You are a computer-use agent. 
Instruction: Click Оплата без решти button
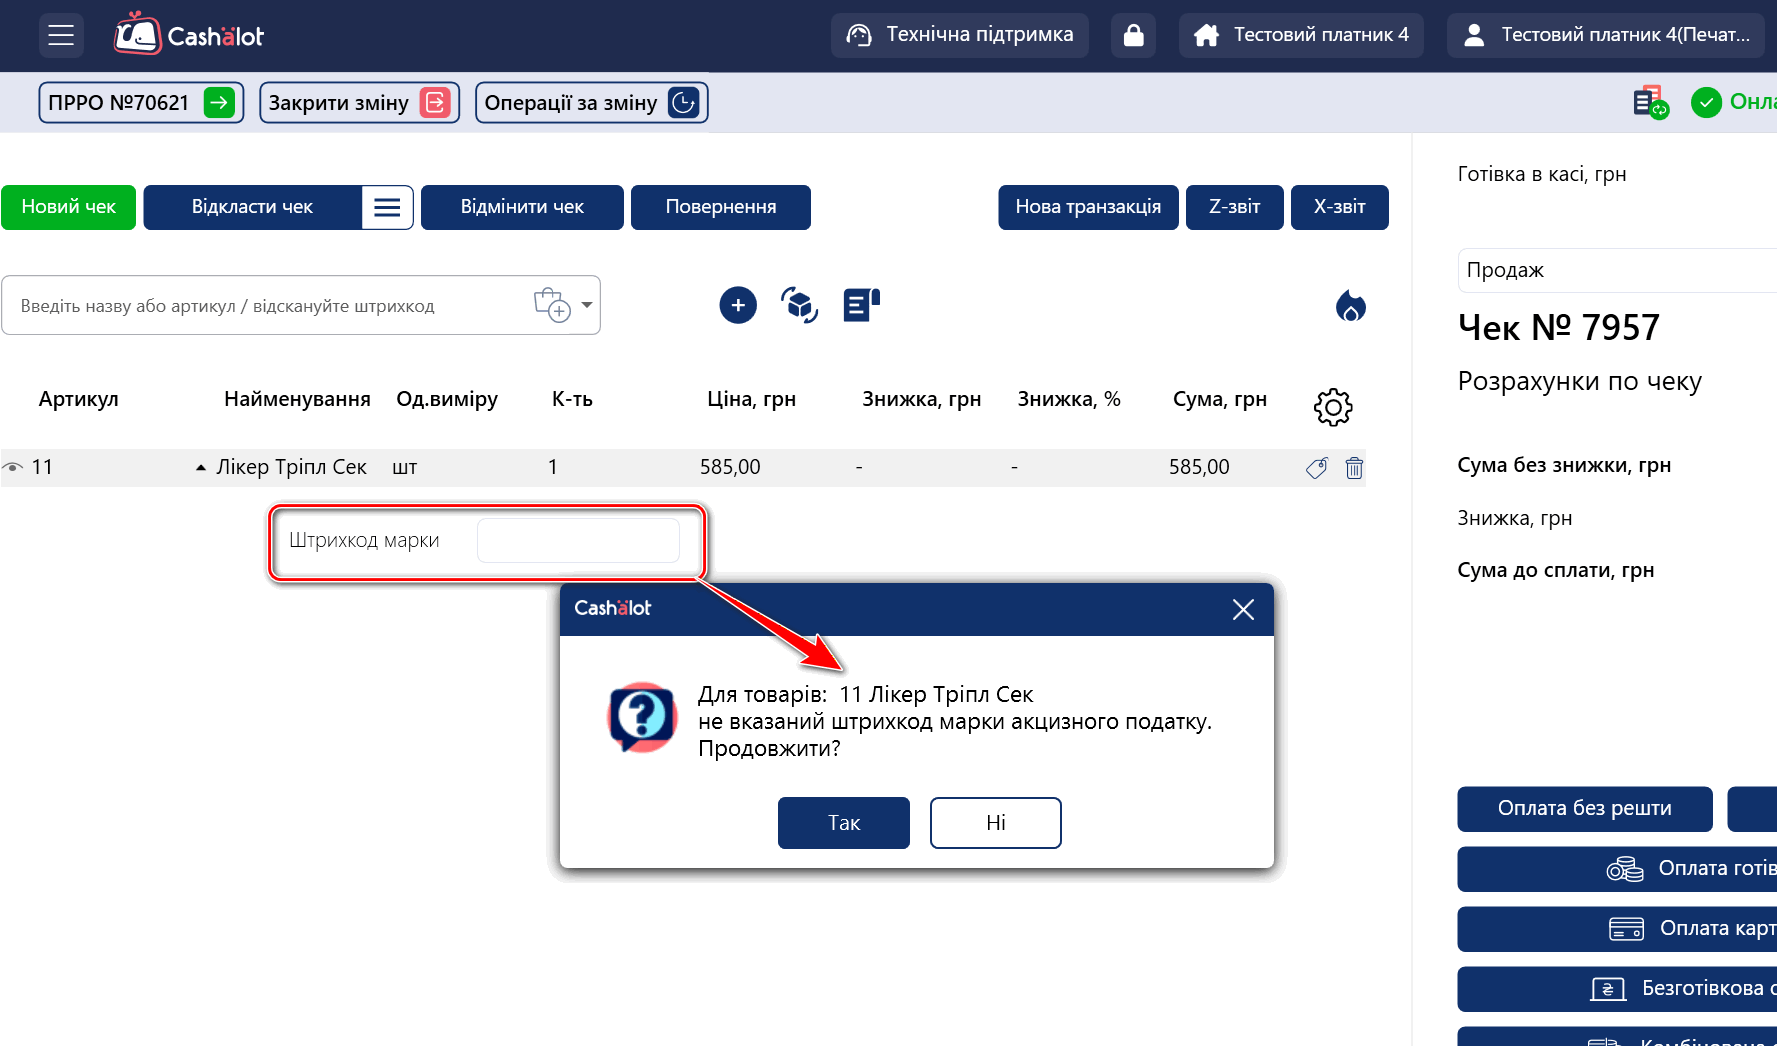point(1585,809)
